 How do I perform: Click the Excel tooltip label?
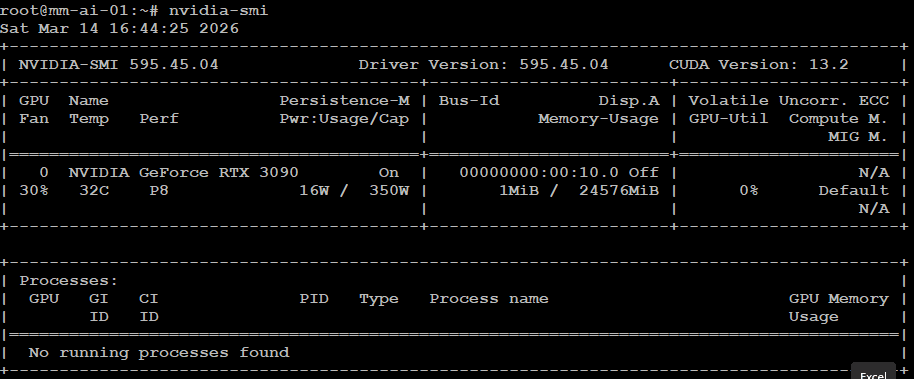pos(873,375)
